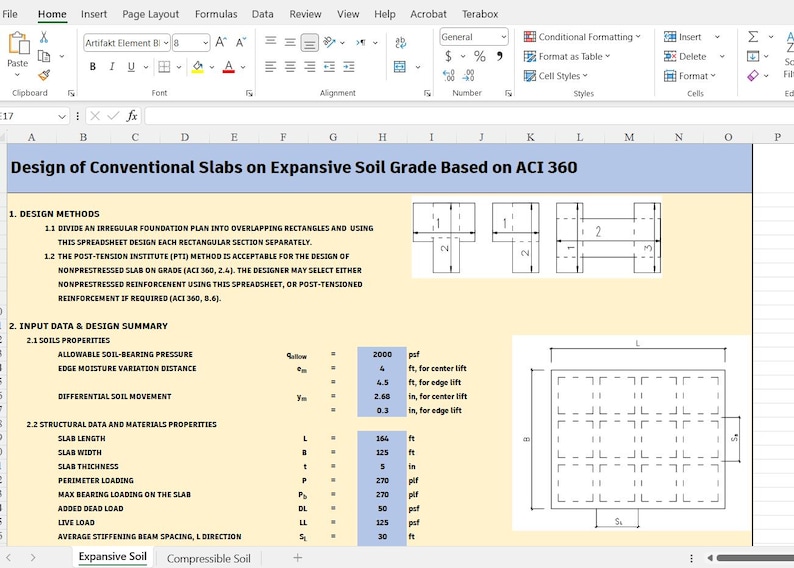This screenshot has height=568, width=794.
Task: Apply cell borders icon
Action: point(164,66)
